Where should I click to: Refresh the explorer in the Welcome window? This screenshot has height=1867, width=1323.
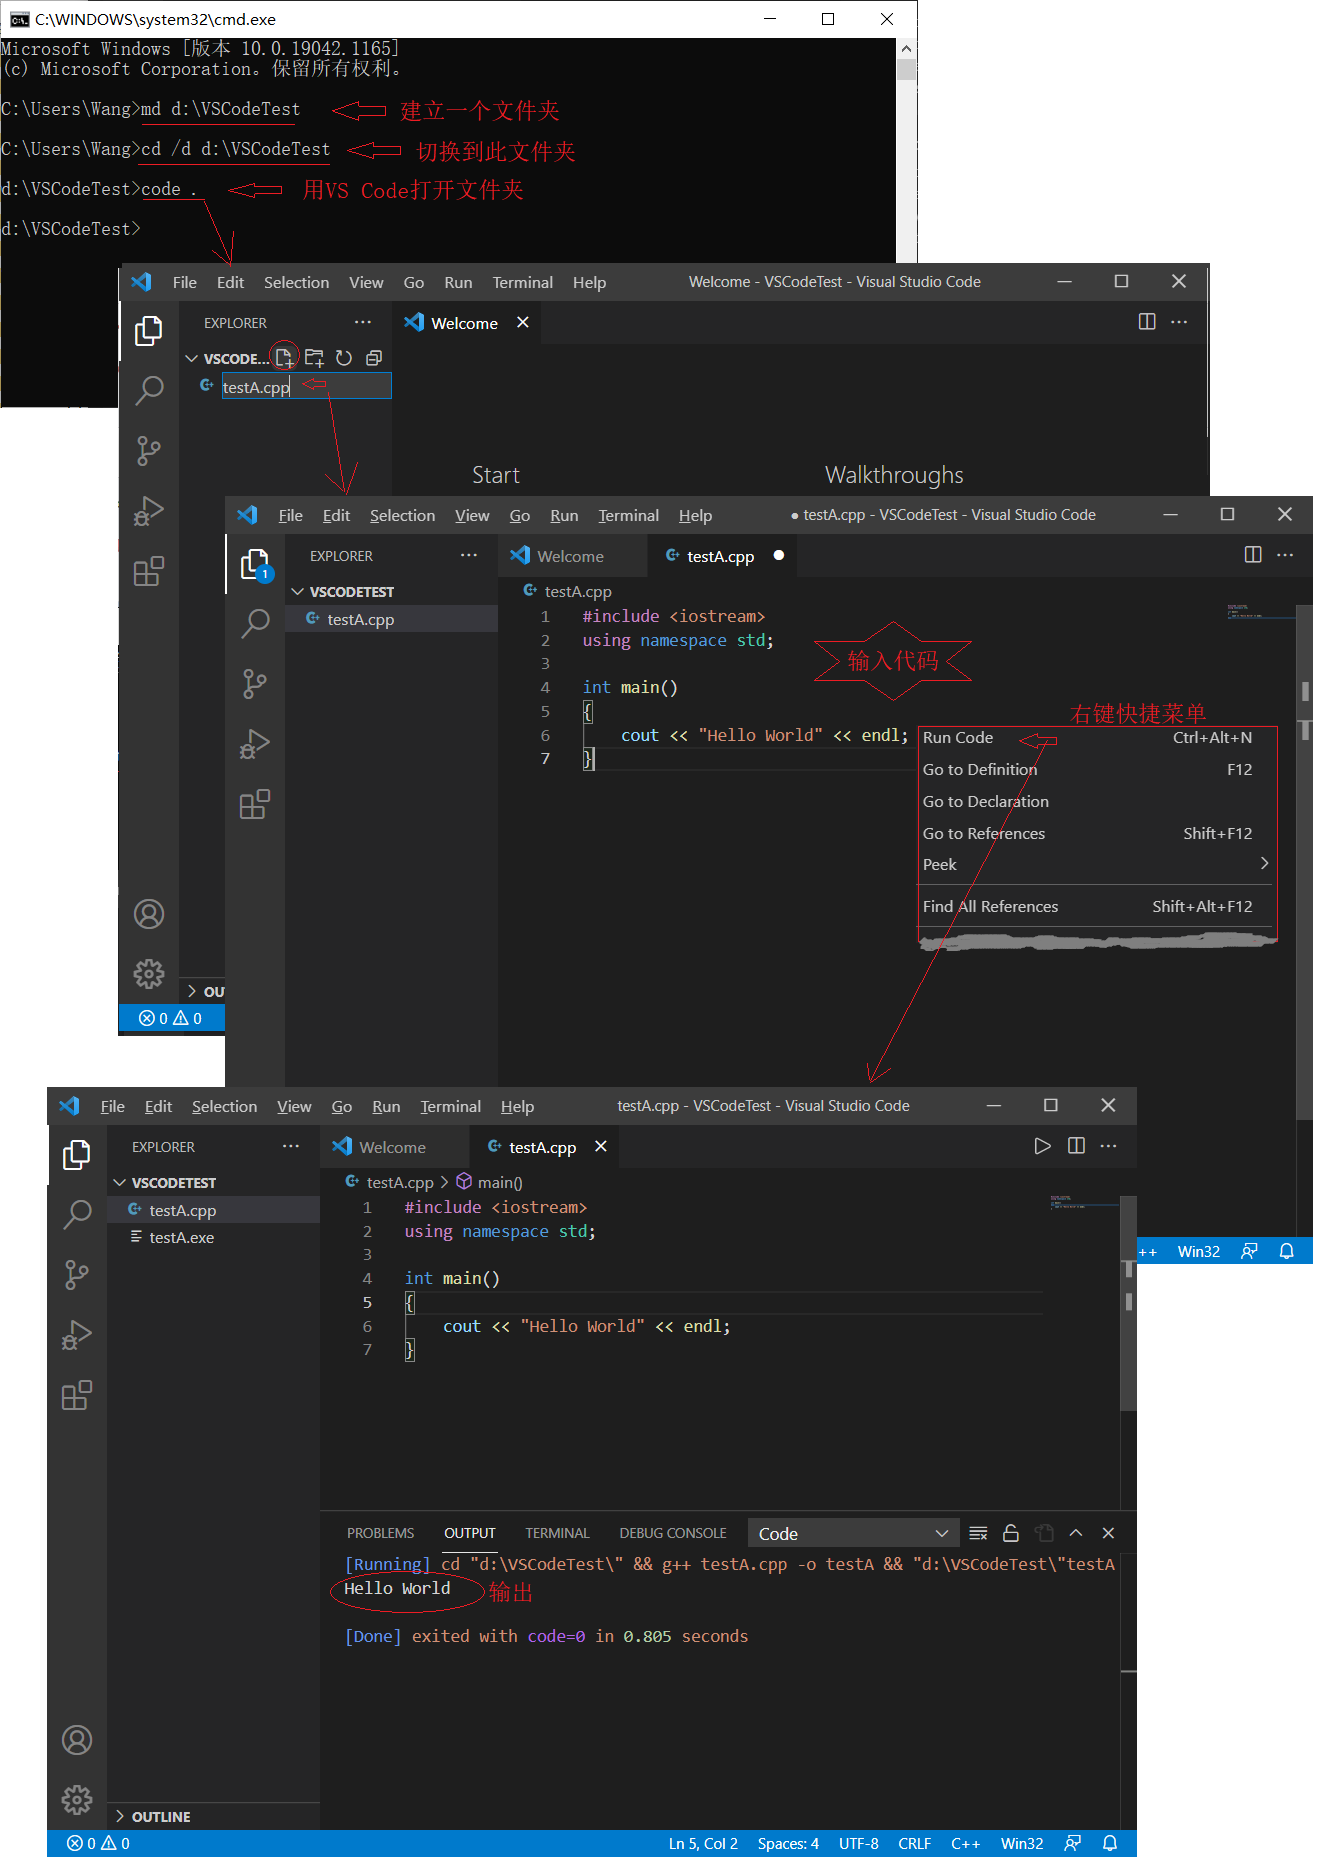(x=344, y=357)
